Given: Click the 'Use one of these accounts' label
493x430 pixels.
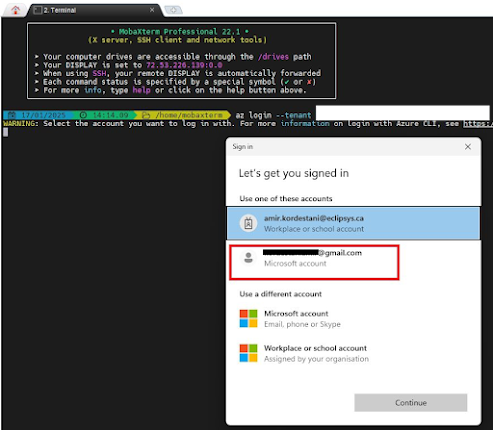Looking at the screenshot, I should [286, 199].
